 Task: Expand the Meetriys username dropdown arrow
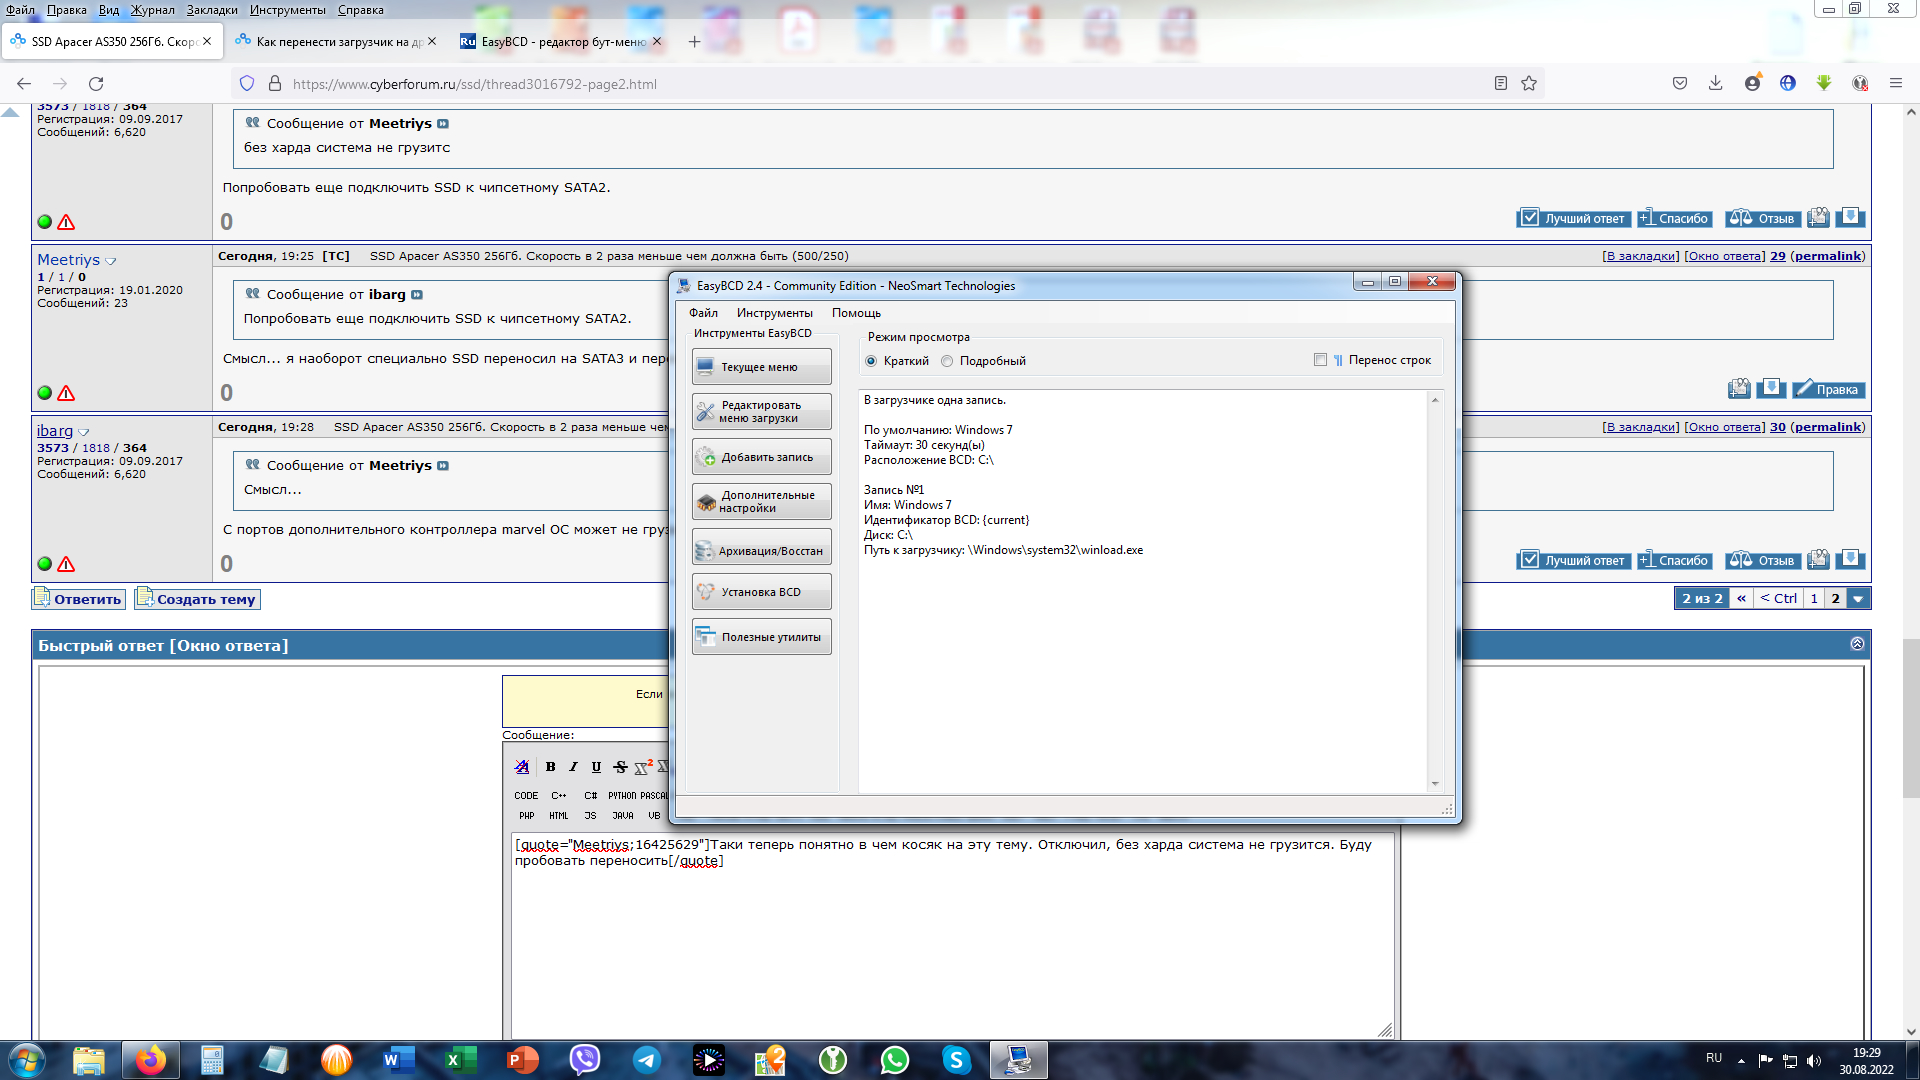tap(111, 261)
